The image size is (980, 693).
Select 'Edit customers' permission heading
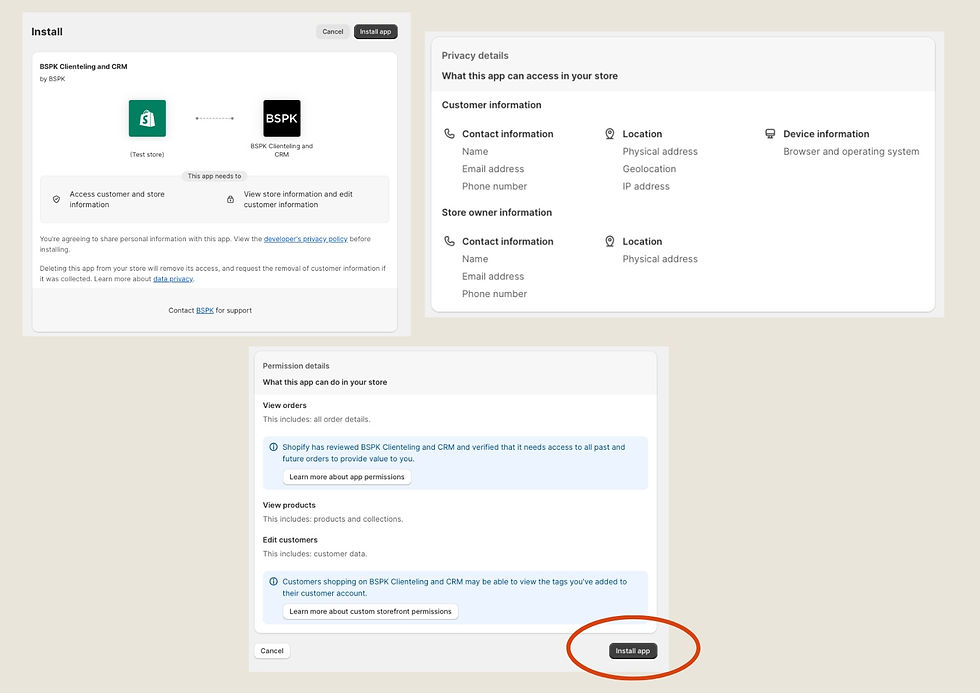(290, 540)
